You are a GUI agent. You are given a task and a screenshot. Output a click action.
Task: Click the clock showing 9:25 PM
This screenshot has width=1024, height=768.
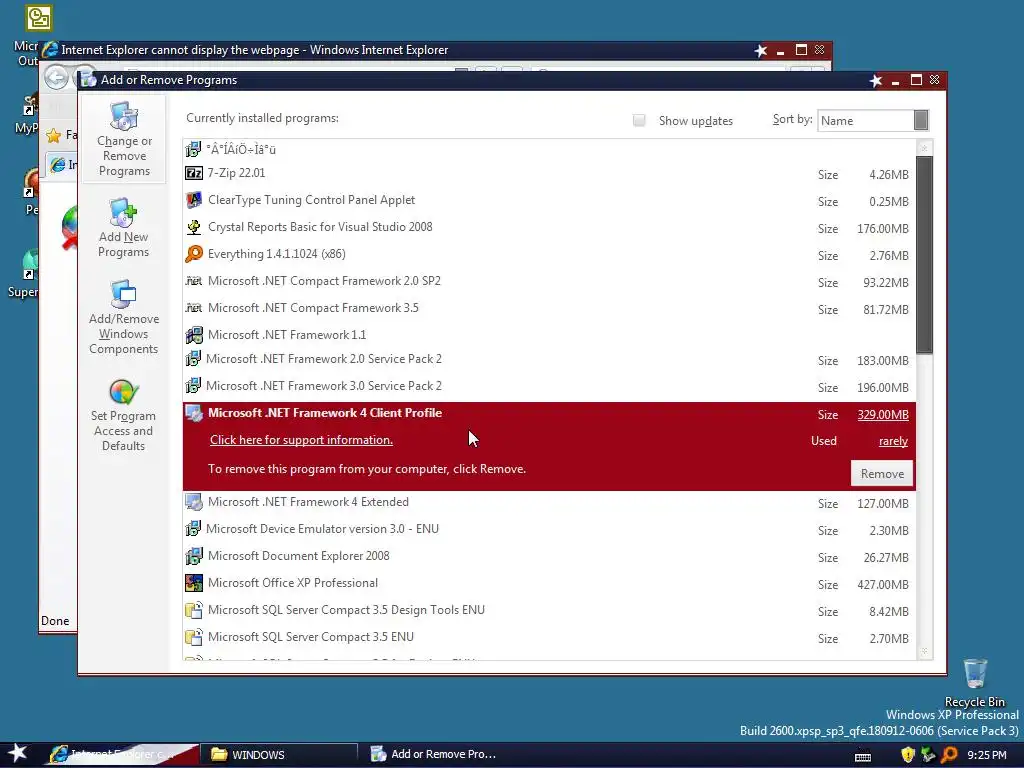(x=986, y=755)
